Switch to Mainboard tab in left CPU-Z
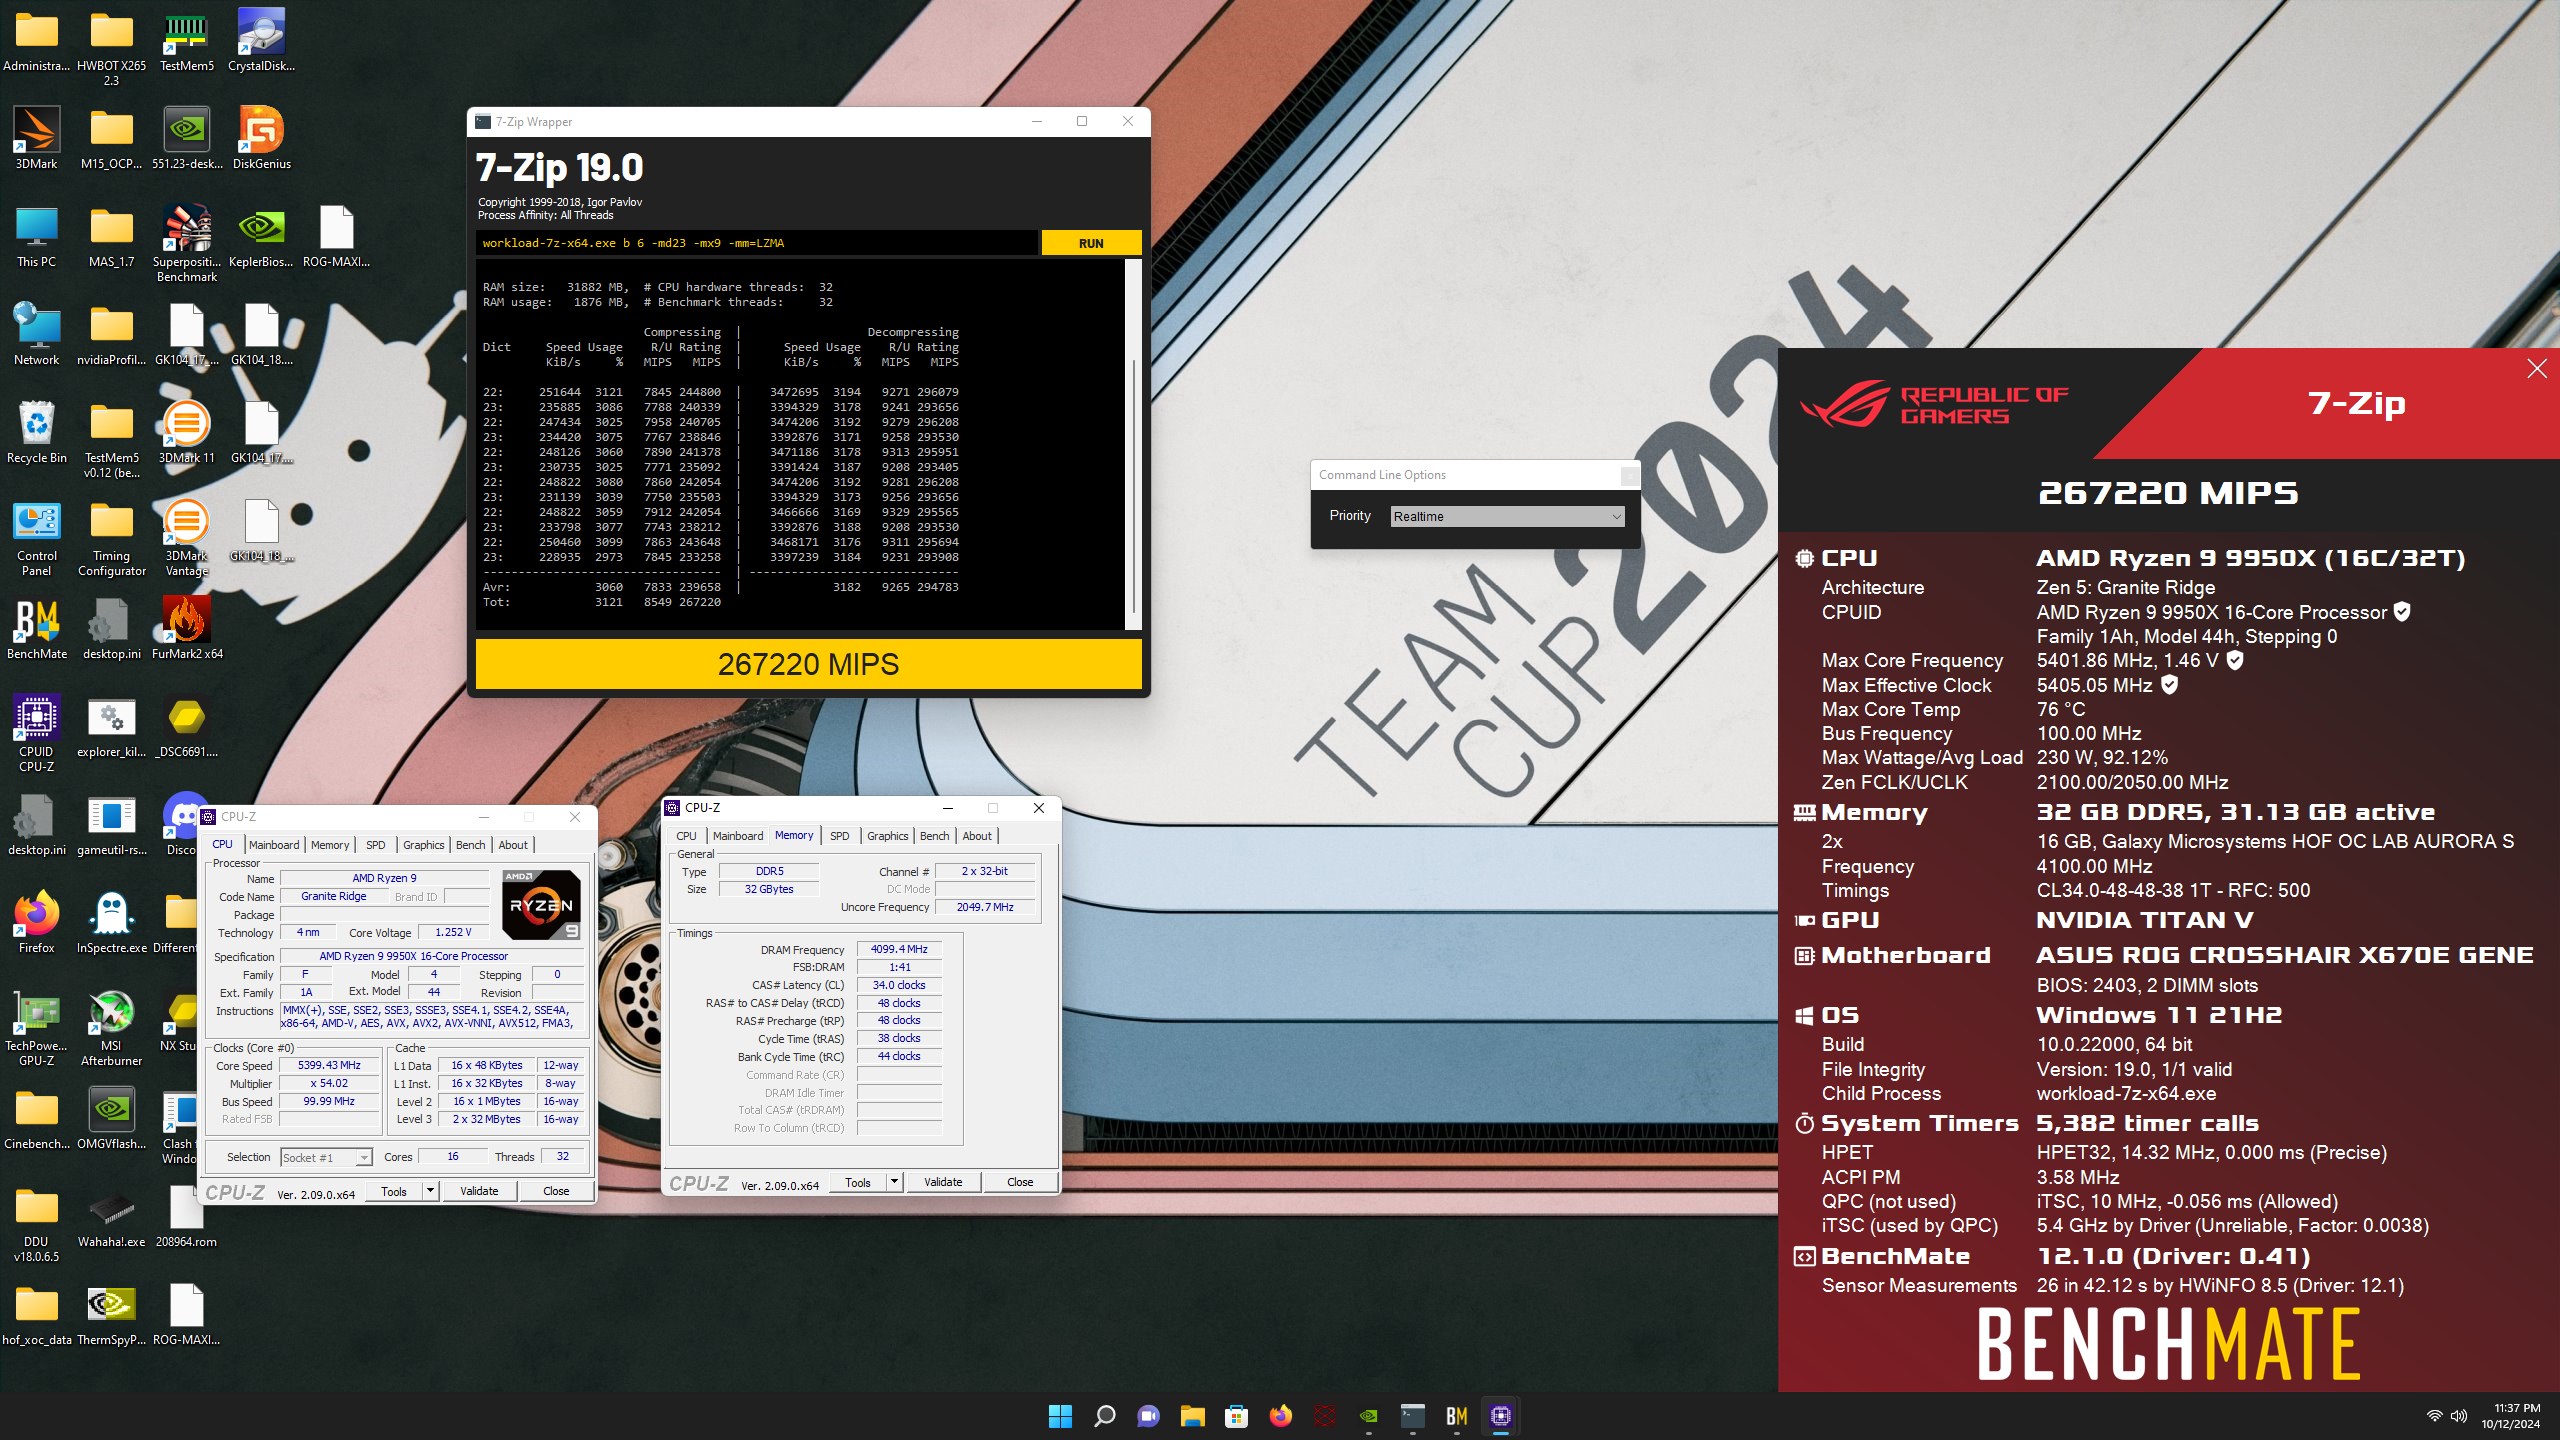This screenshot has height=1440, width=2560. 274,845
